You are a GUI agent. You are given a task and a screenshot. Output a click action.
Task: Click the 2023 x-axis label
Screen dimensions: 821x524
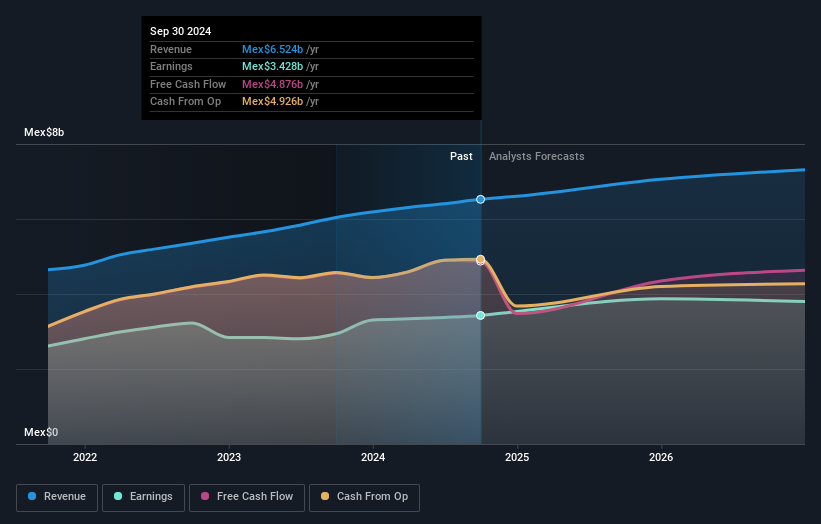pos(229,457)
